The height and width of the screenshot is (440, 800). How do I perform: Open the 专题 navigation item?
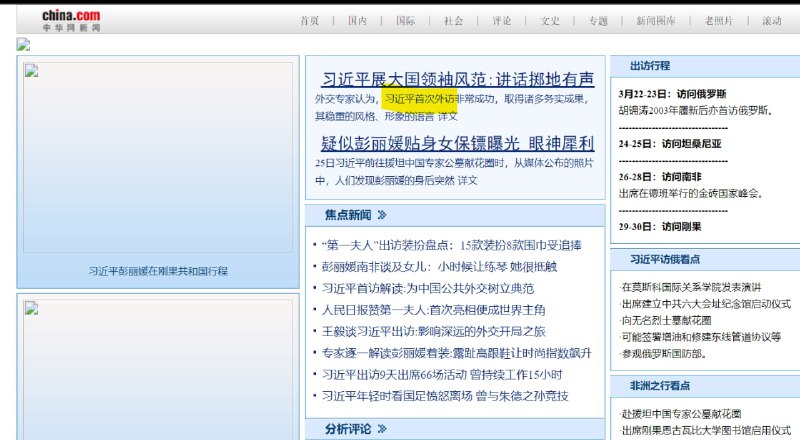(x=598, y=21)
